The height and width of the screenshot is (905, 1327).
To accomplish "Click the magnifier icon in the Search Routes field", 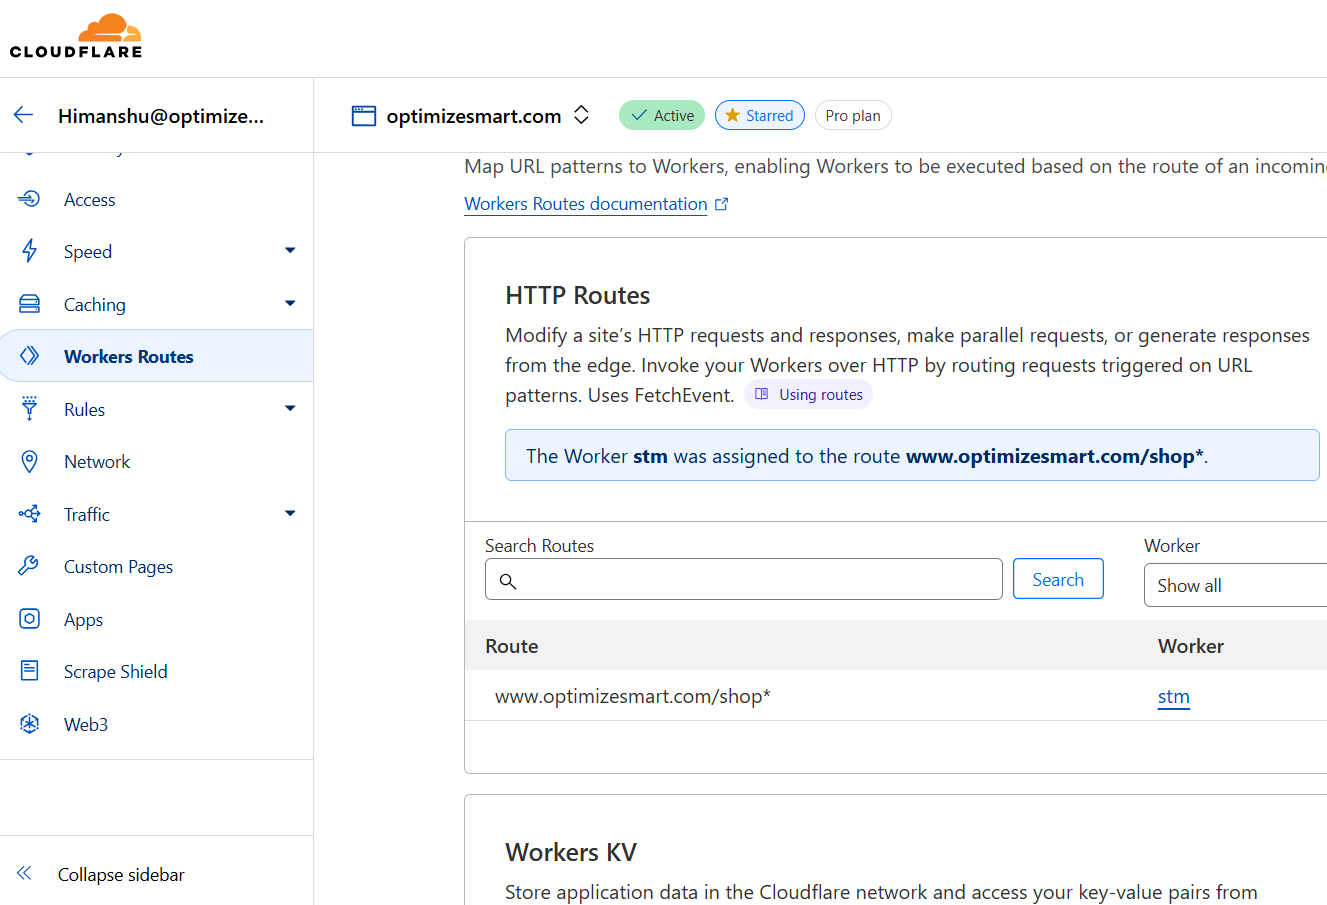I will (508, 581).
